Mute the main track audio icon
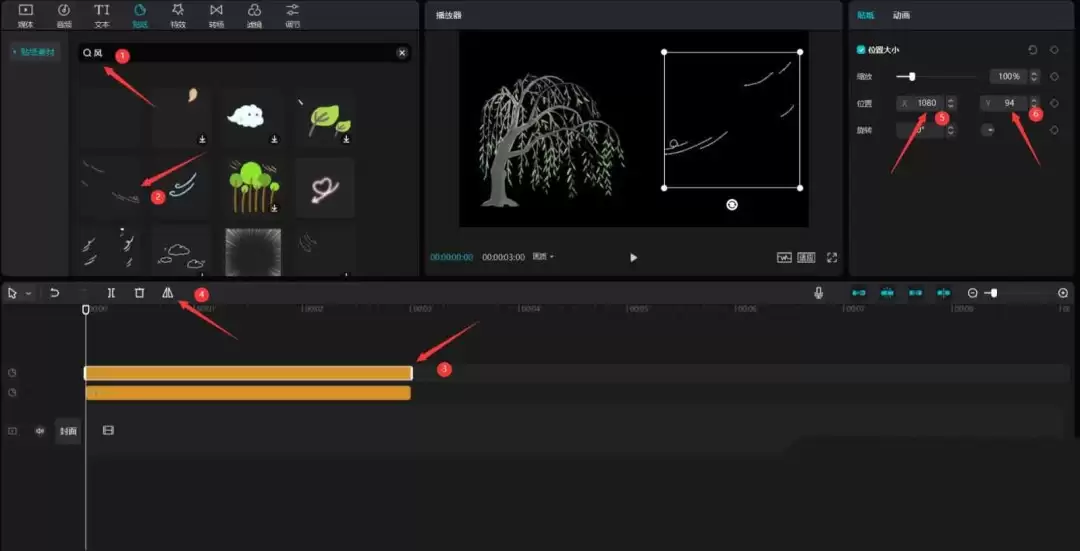 pos(40,431)
